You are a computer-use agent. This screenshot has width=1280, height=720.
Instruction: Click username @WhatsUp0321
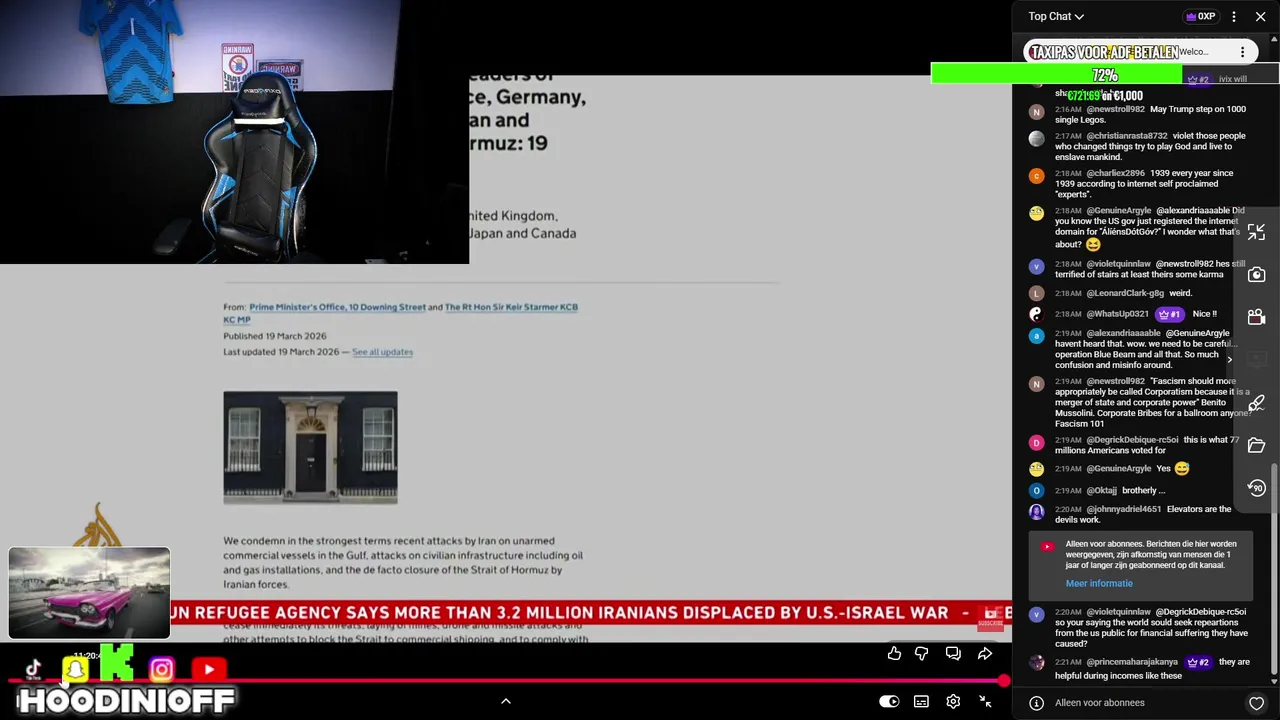(1118, 314)
